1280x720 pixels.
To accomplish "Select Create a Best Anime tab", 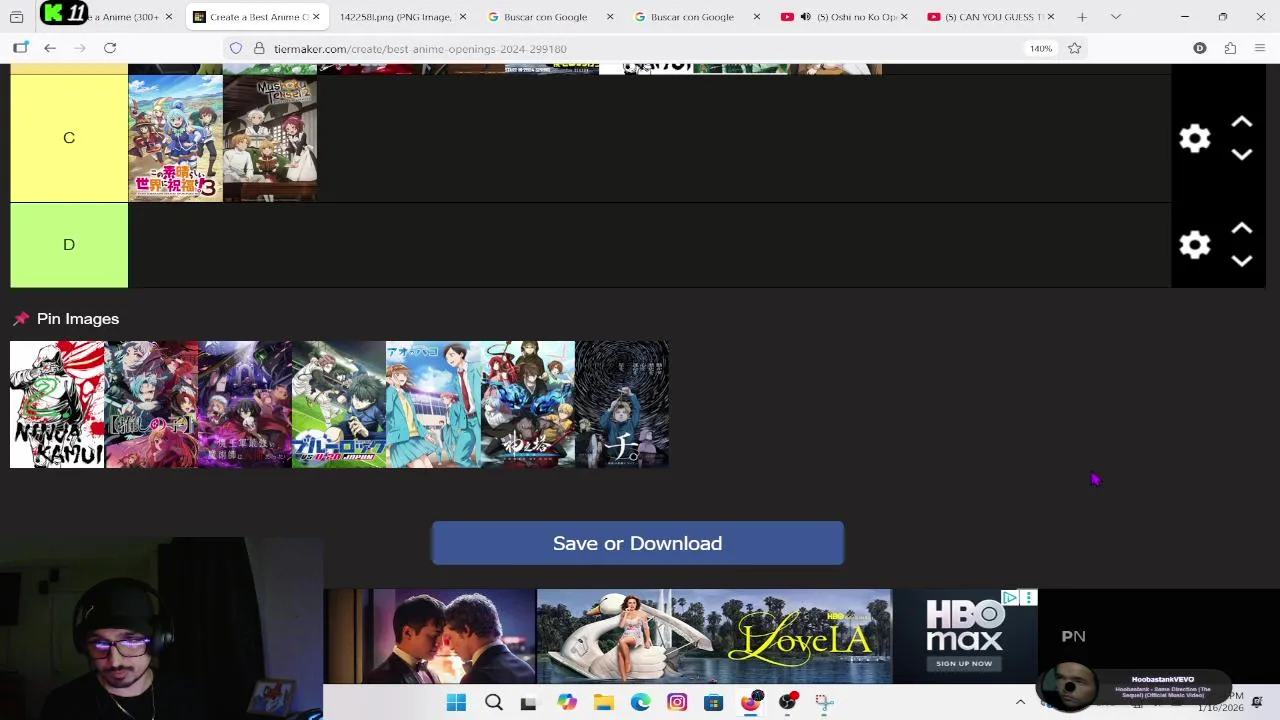I will pyautogui.click(x=256, y=17).
